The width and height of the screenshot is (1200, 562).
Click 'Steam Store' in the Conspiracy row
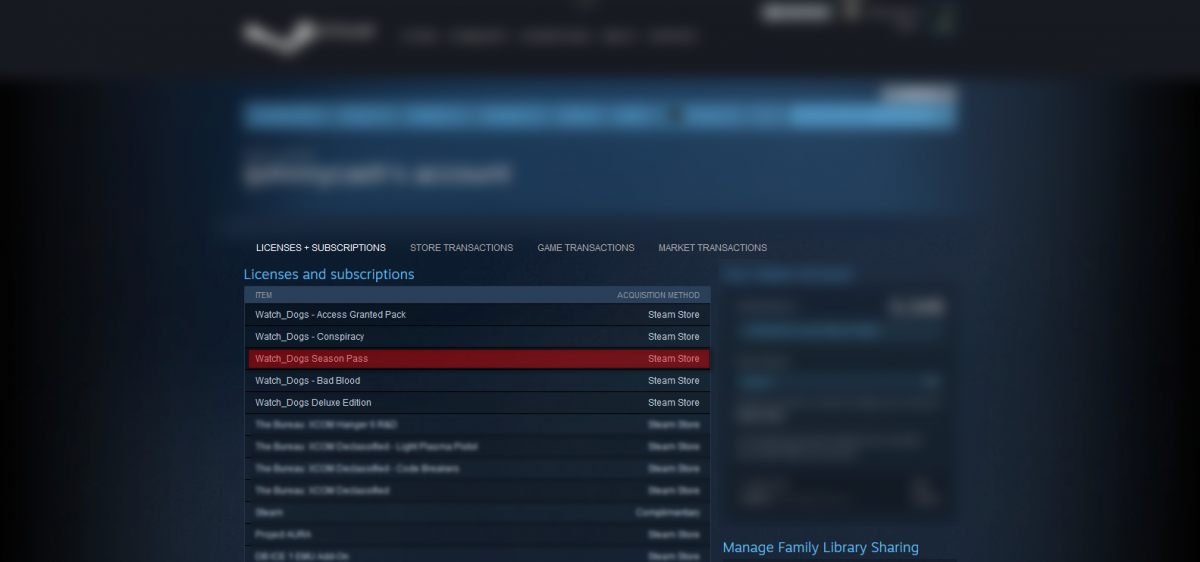click(x=673, y=337)
